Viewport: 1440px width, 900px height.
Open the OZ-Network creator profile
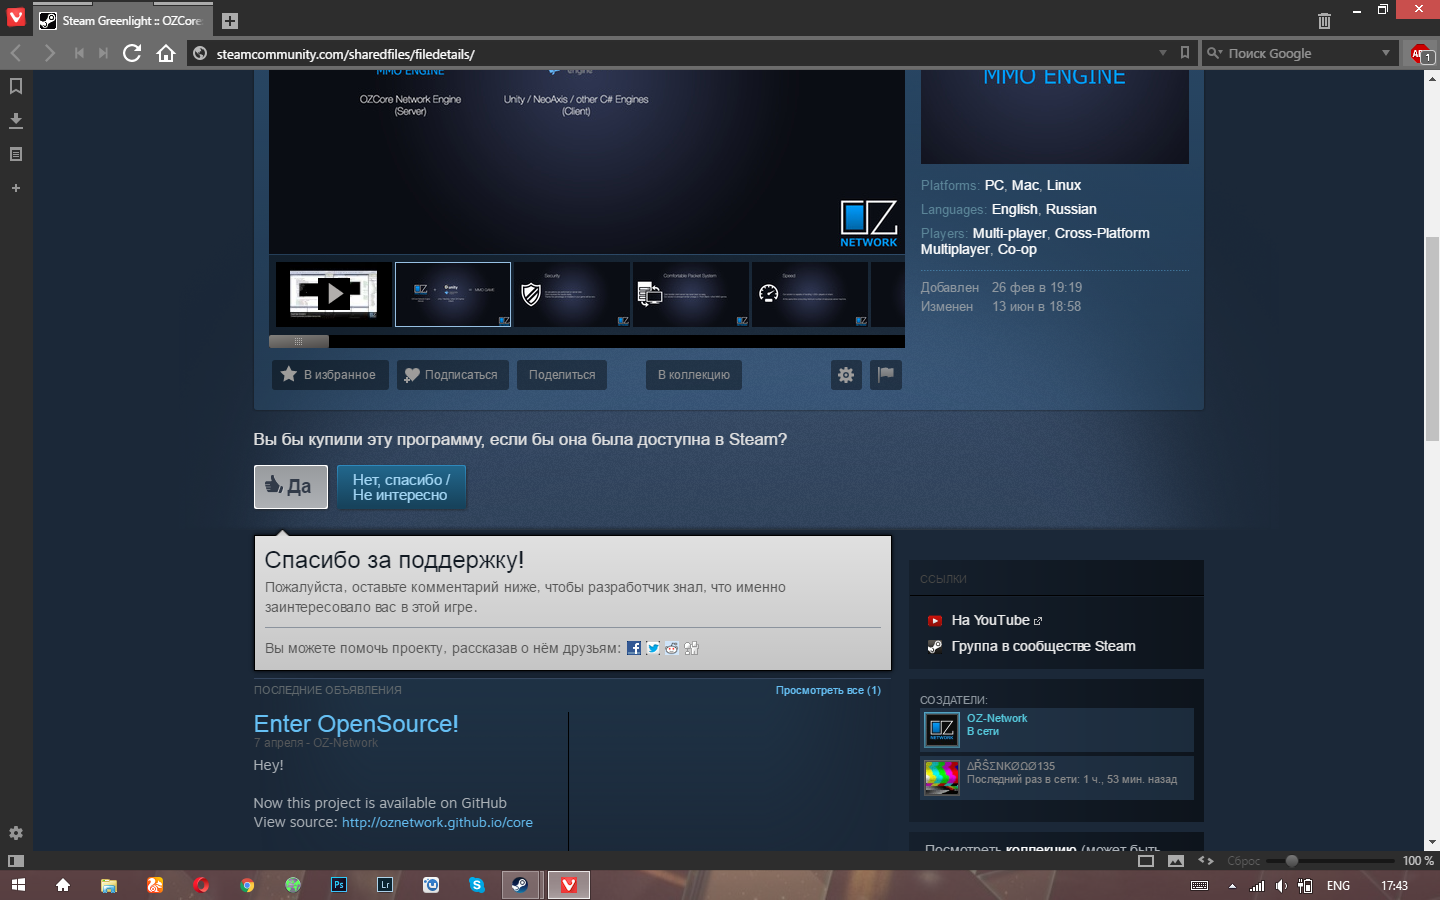pos(996,718)
